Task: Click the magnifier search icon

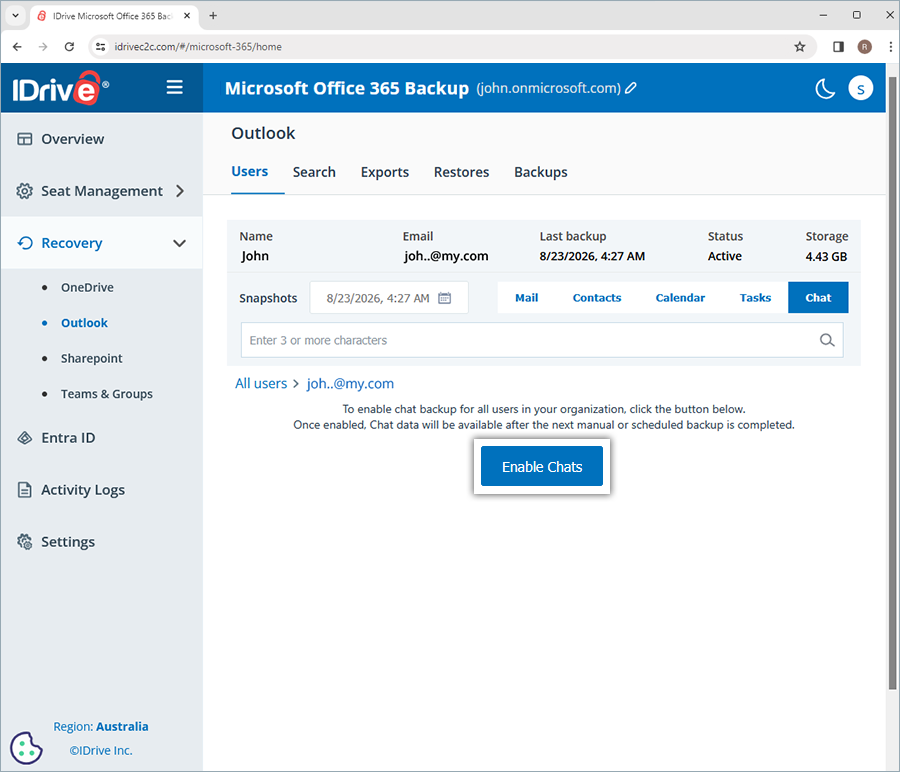Action: click(x=827, y=340)
